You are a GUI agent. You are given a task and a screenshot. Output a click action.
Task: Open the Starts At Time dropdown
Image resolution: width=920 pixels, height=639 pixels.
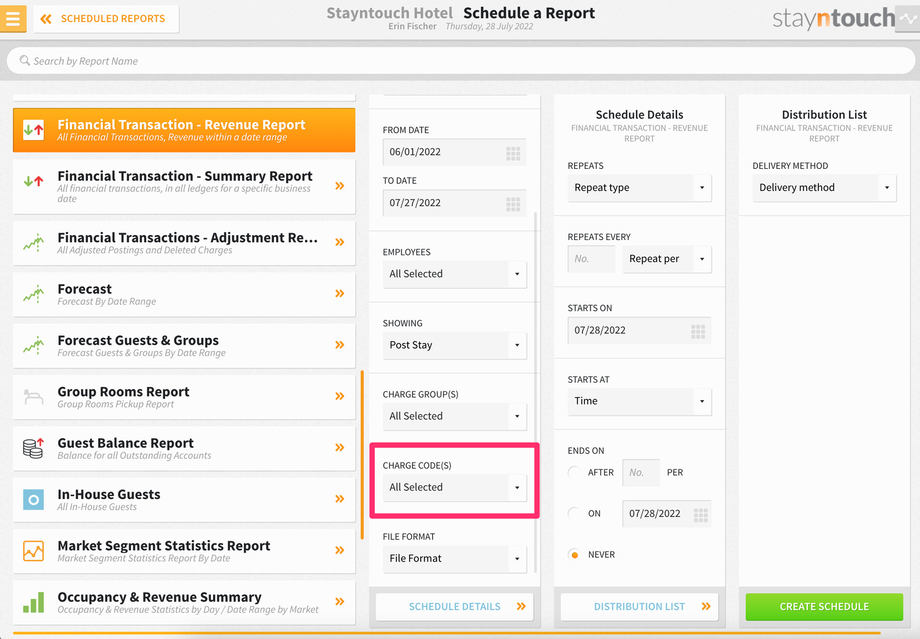640,401
